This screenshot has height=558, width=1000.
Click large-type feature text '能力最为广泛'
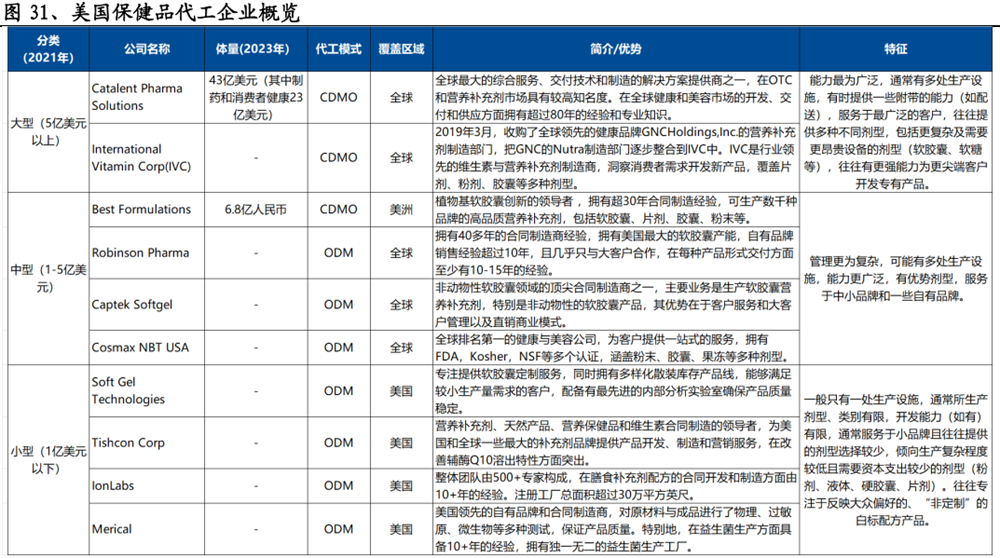coord(895,131)
